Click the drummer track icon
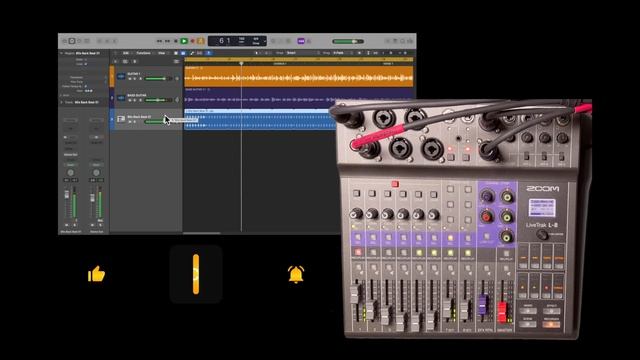This screenshot has height=360, width=640. click(121, 119)
